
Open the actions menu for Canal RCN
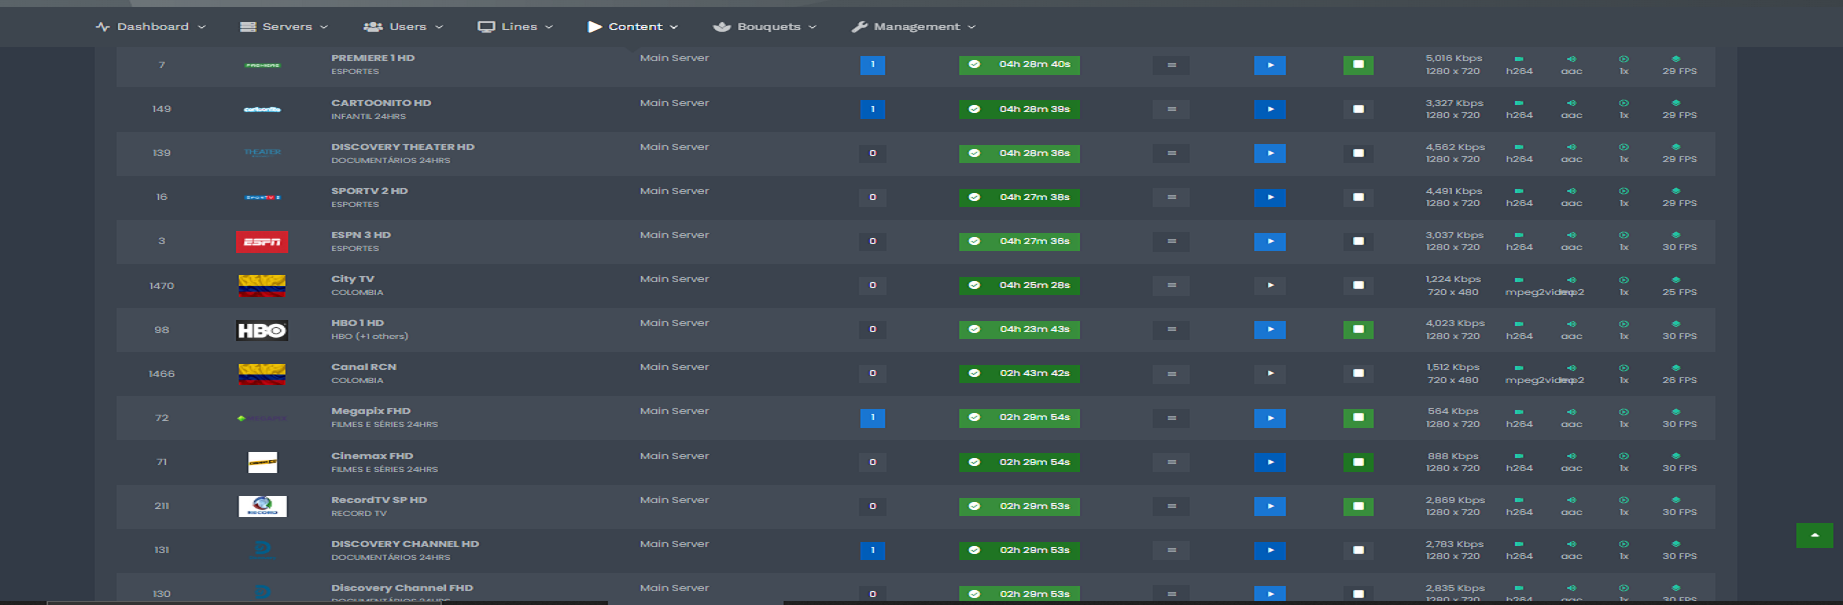[1171, 373]
